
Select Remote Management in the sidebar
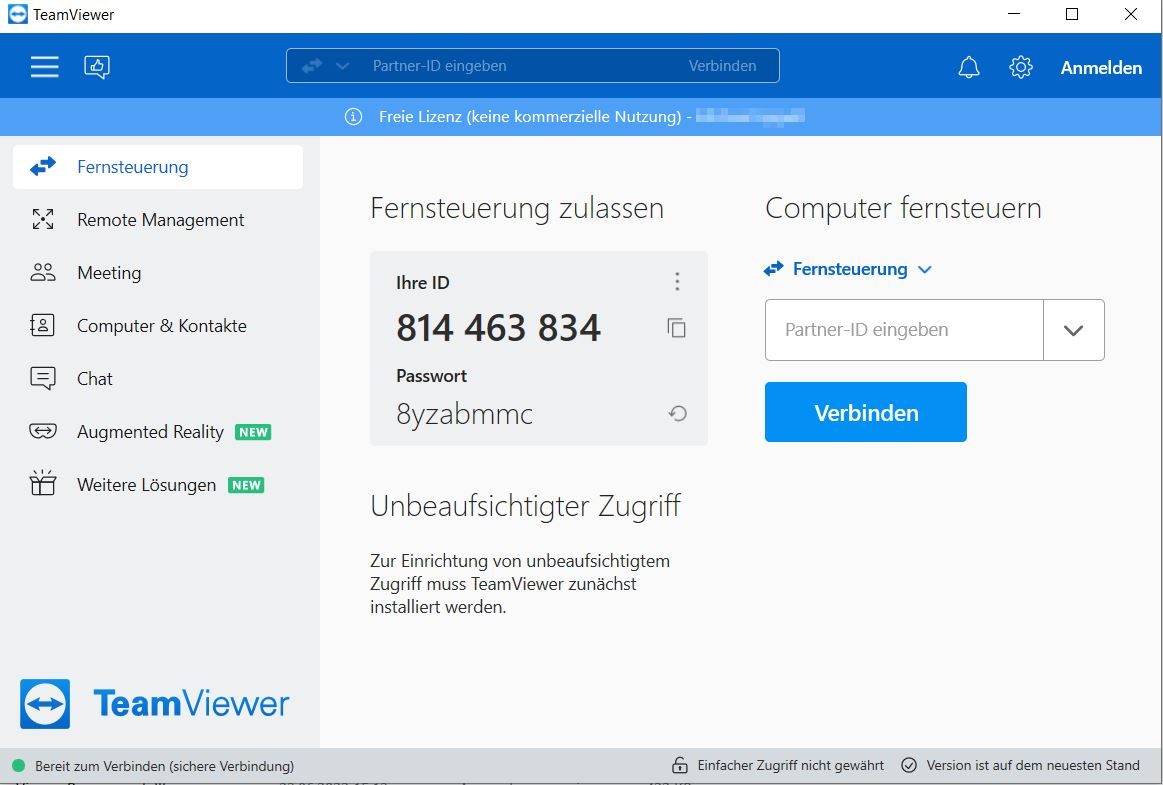point(160,220)
